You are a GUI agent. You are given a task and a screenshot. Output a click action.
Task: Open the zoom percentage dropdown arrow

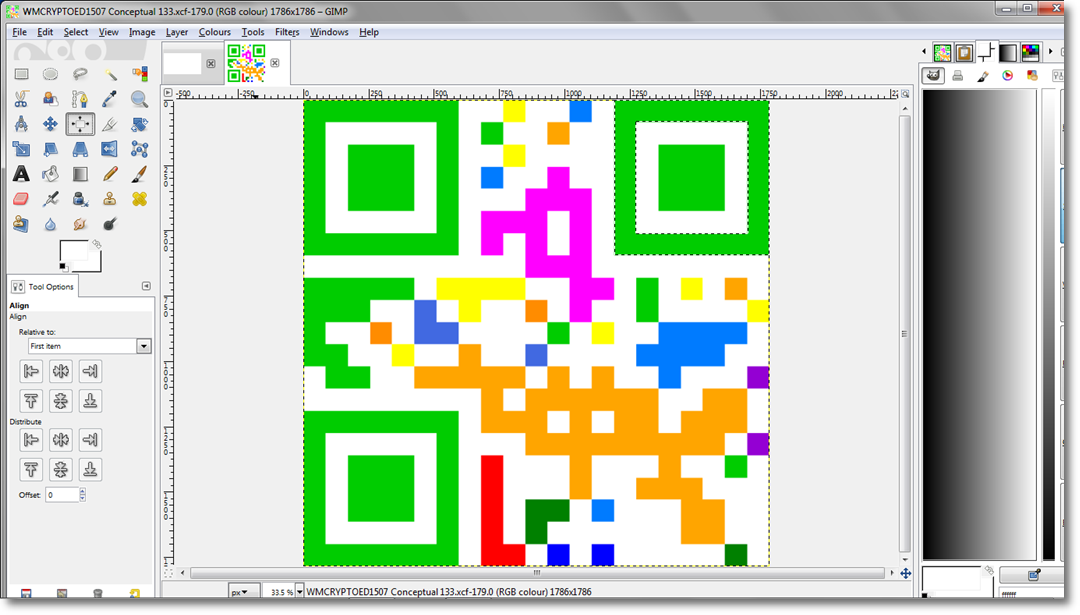[299, 592]
